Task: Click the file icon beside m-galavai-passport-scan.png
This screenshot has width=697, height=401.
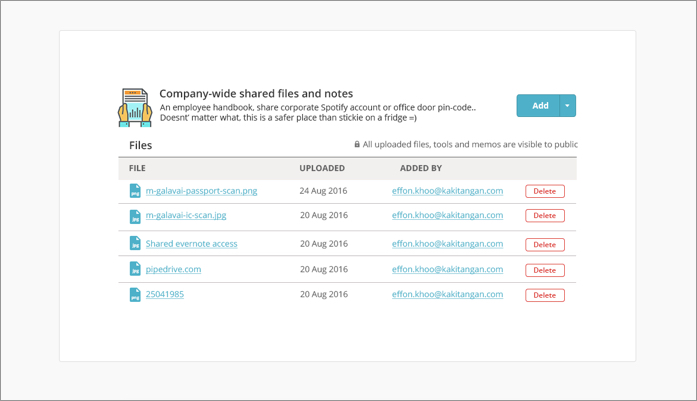Action: point(135,191)
